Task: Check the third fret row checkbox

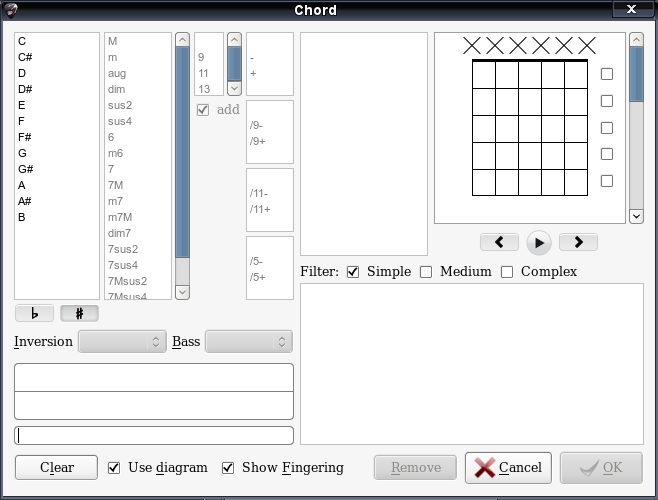Action: 607,128
